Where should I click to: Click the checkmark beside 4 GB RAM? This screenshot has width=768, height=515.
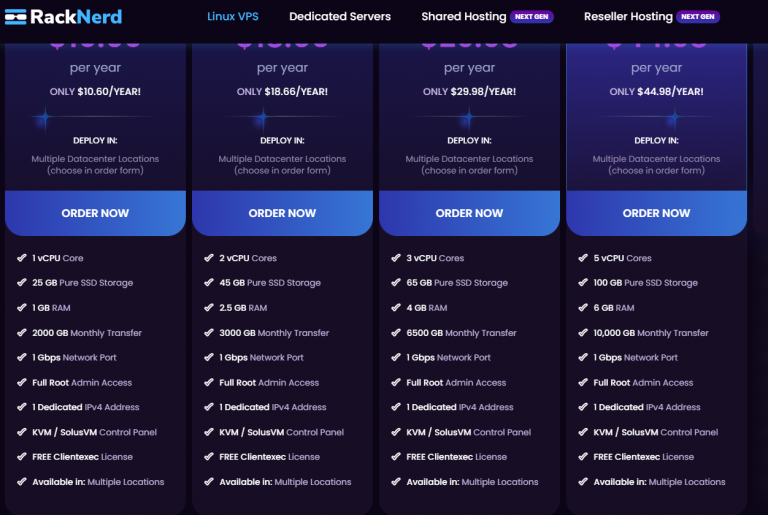(x=396, y=308)
